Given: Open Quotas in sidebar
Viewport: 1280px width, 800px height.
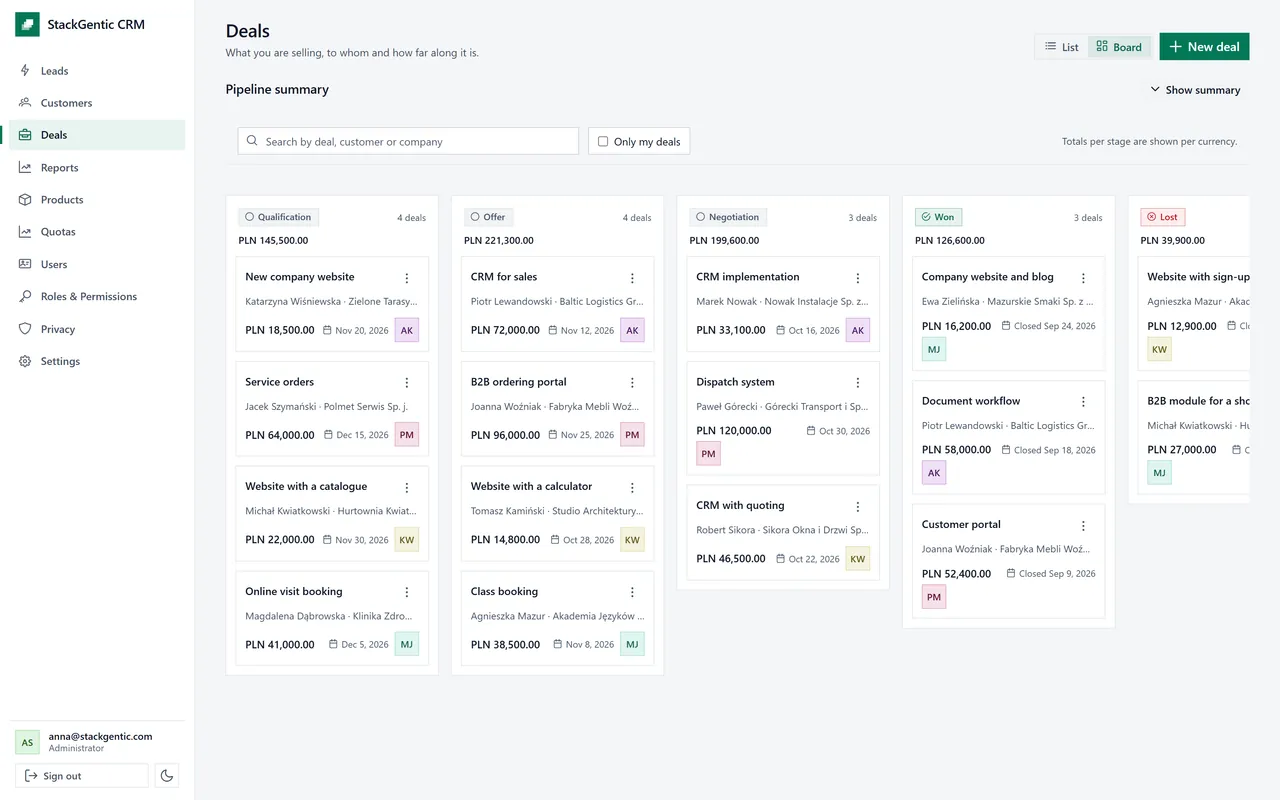Looking at the screenshot, I should [x=97, y=232].
